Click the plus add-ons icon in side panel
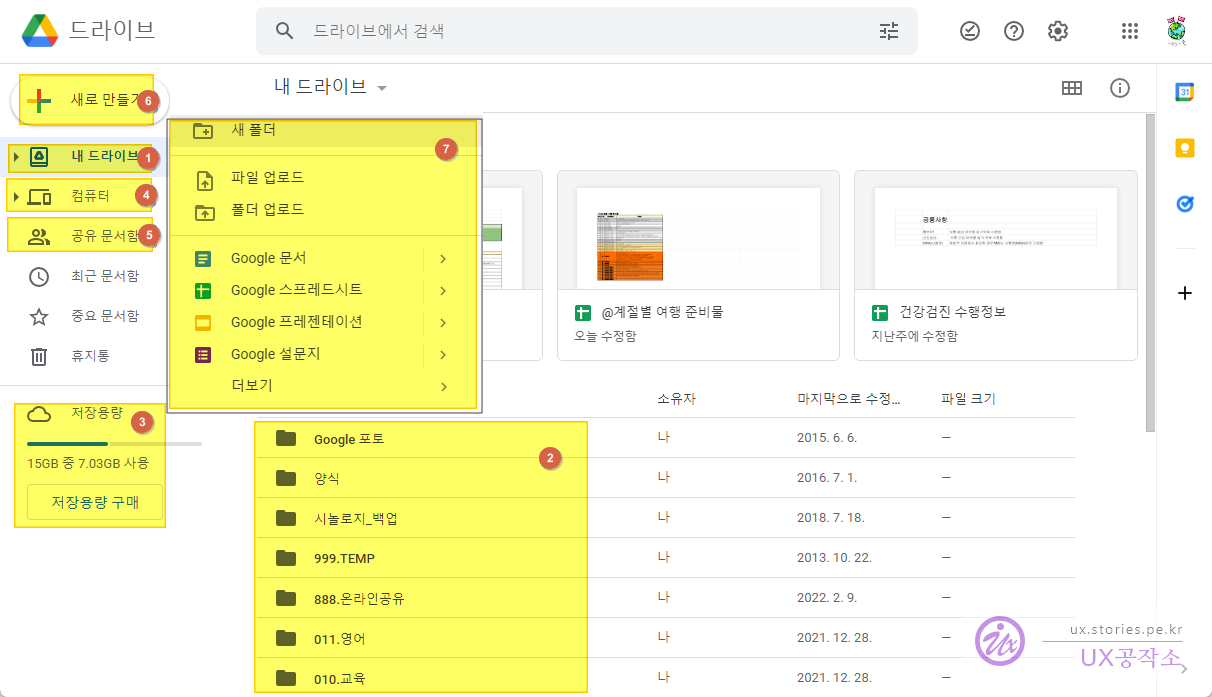 pos(1185,293)
